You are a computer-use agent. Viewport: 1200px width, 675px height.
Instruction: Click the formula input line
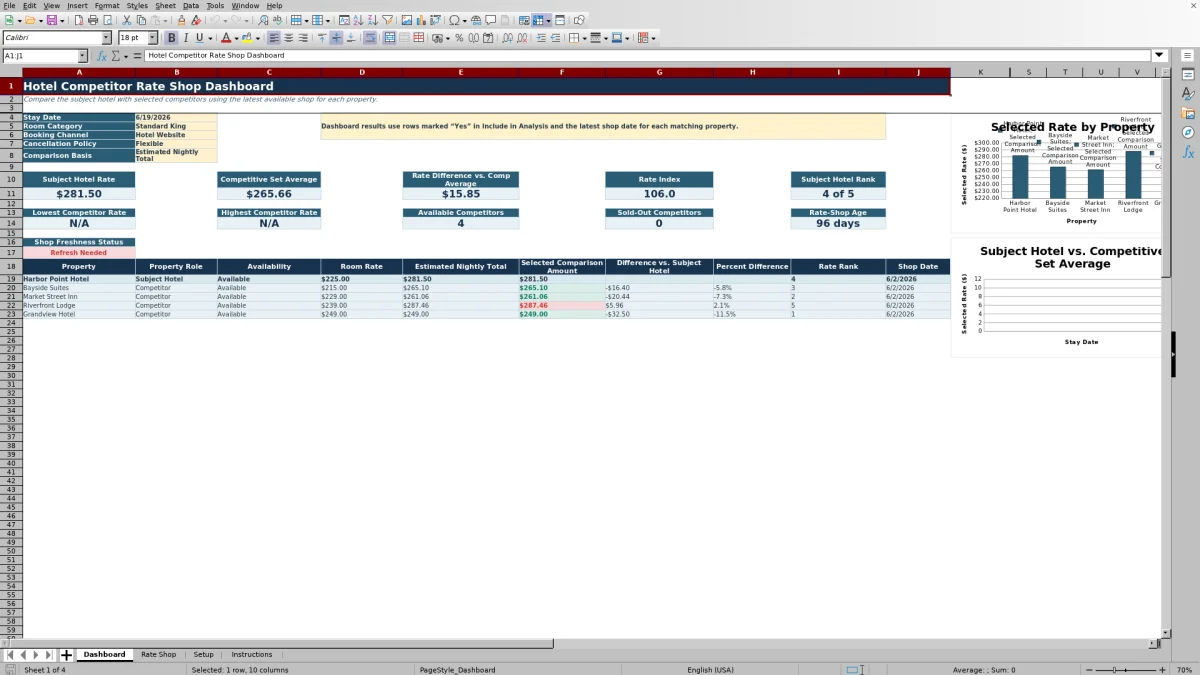click(647, 56)
